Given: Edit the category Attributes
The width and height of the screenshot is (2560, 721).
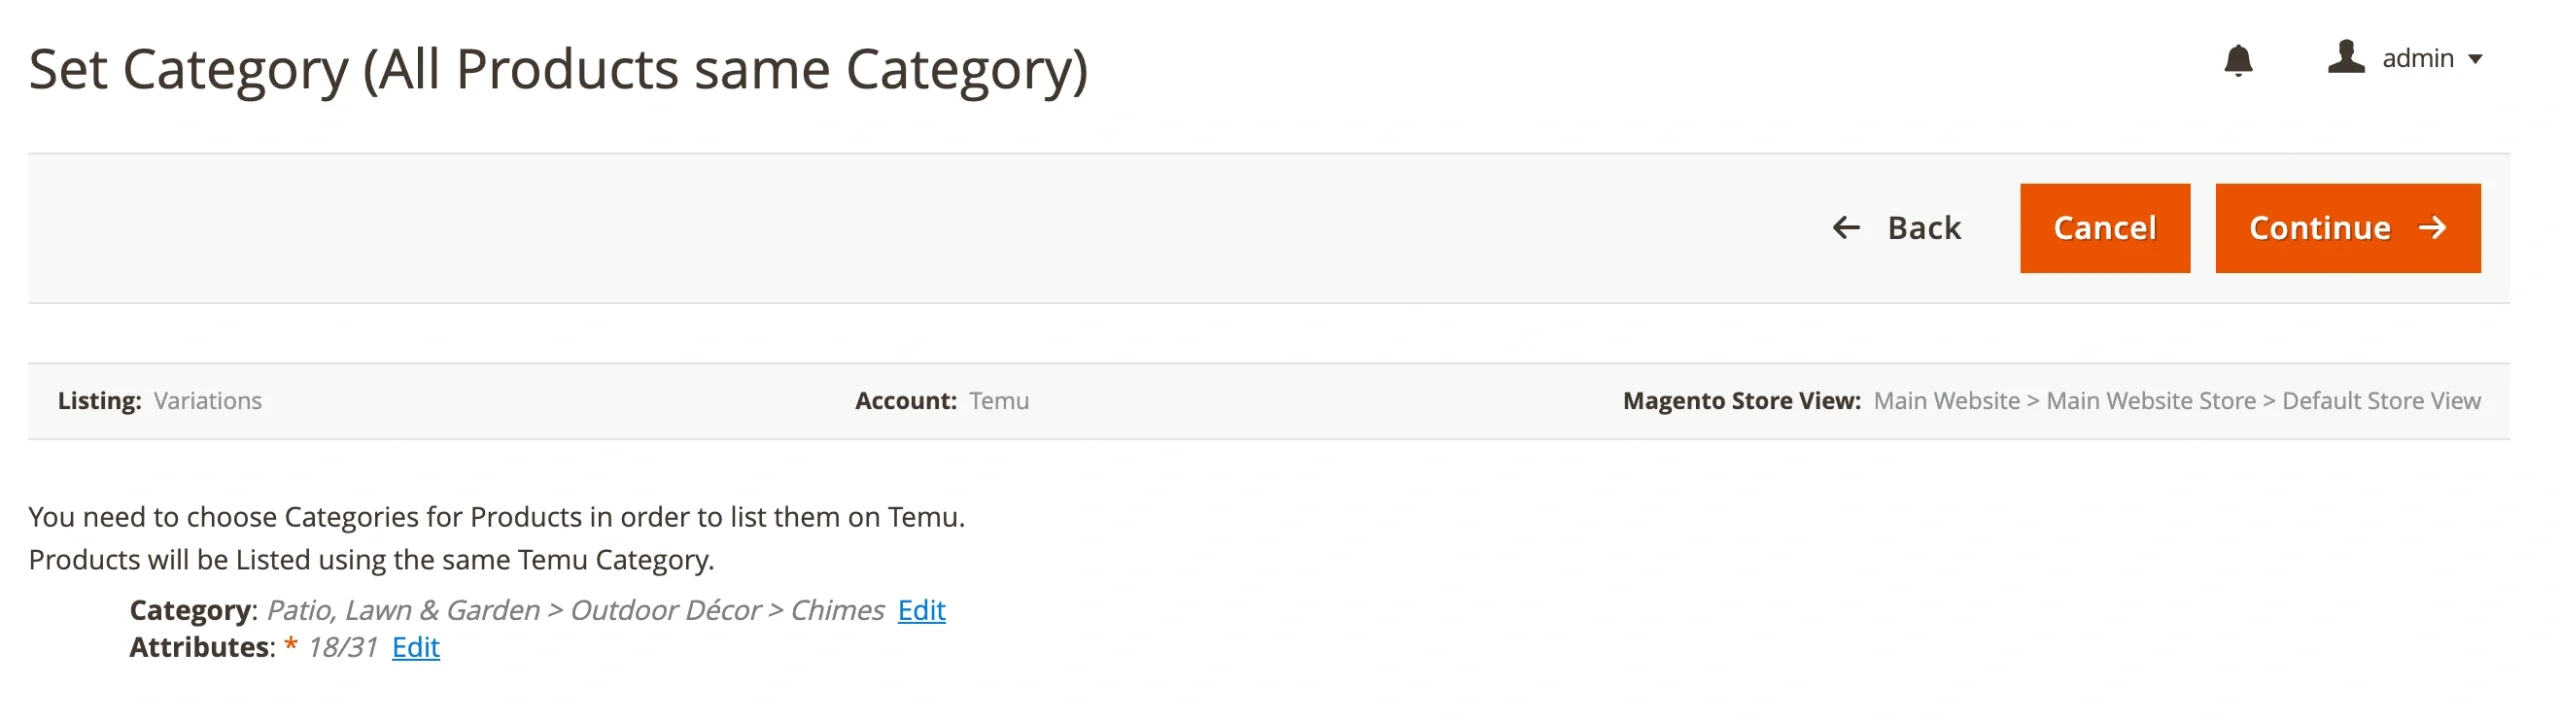Looking at the screenshot, I should (415, 647).
